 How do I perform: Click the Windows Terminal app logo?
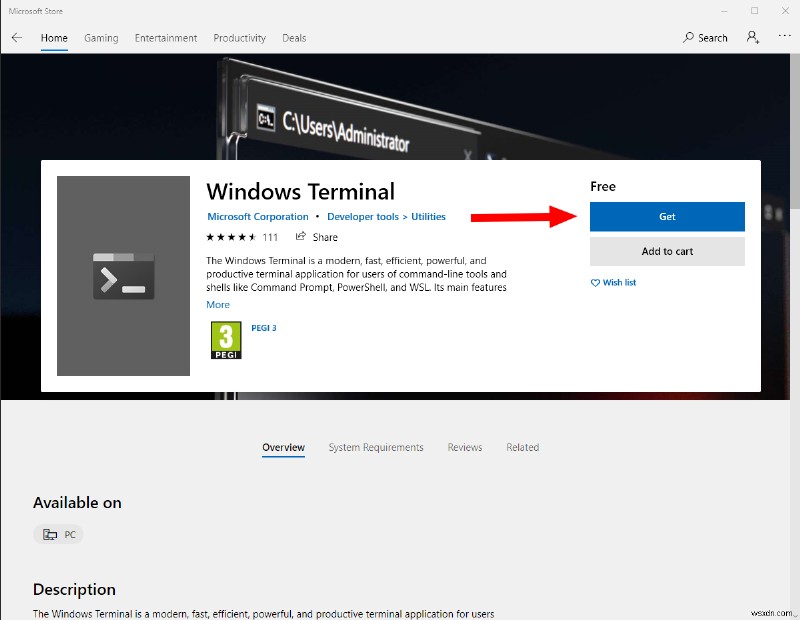coord(123,277)
